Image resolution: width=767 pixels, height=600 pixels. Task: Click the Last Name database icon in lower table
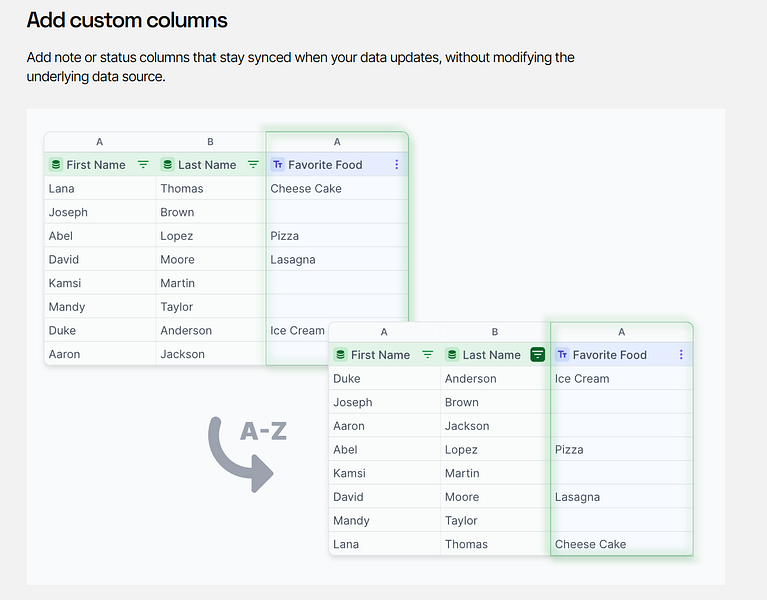click(452, 355)
